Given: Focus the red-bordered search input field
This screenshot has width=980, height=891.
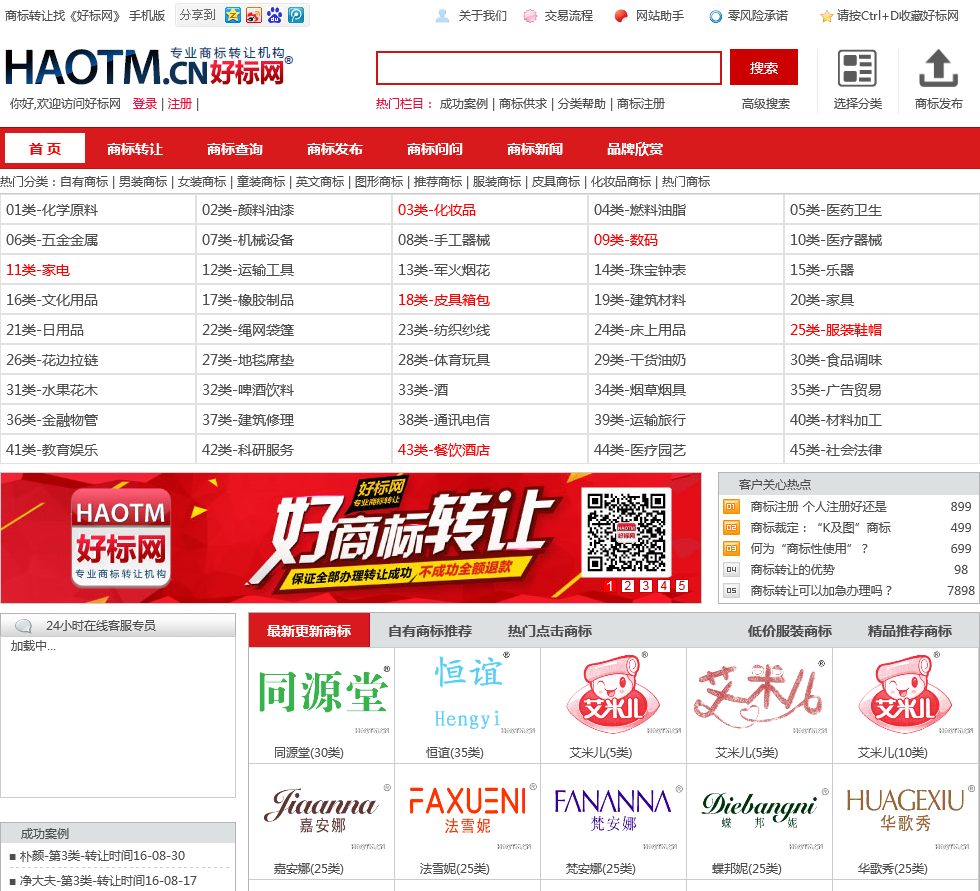Looking at the screenshot, I should point(549,67).
